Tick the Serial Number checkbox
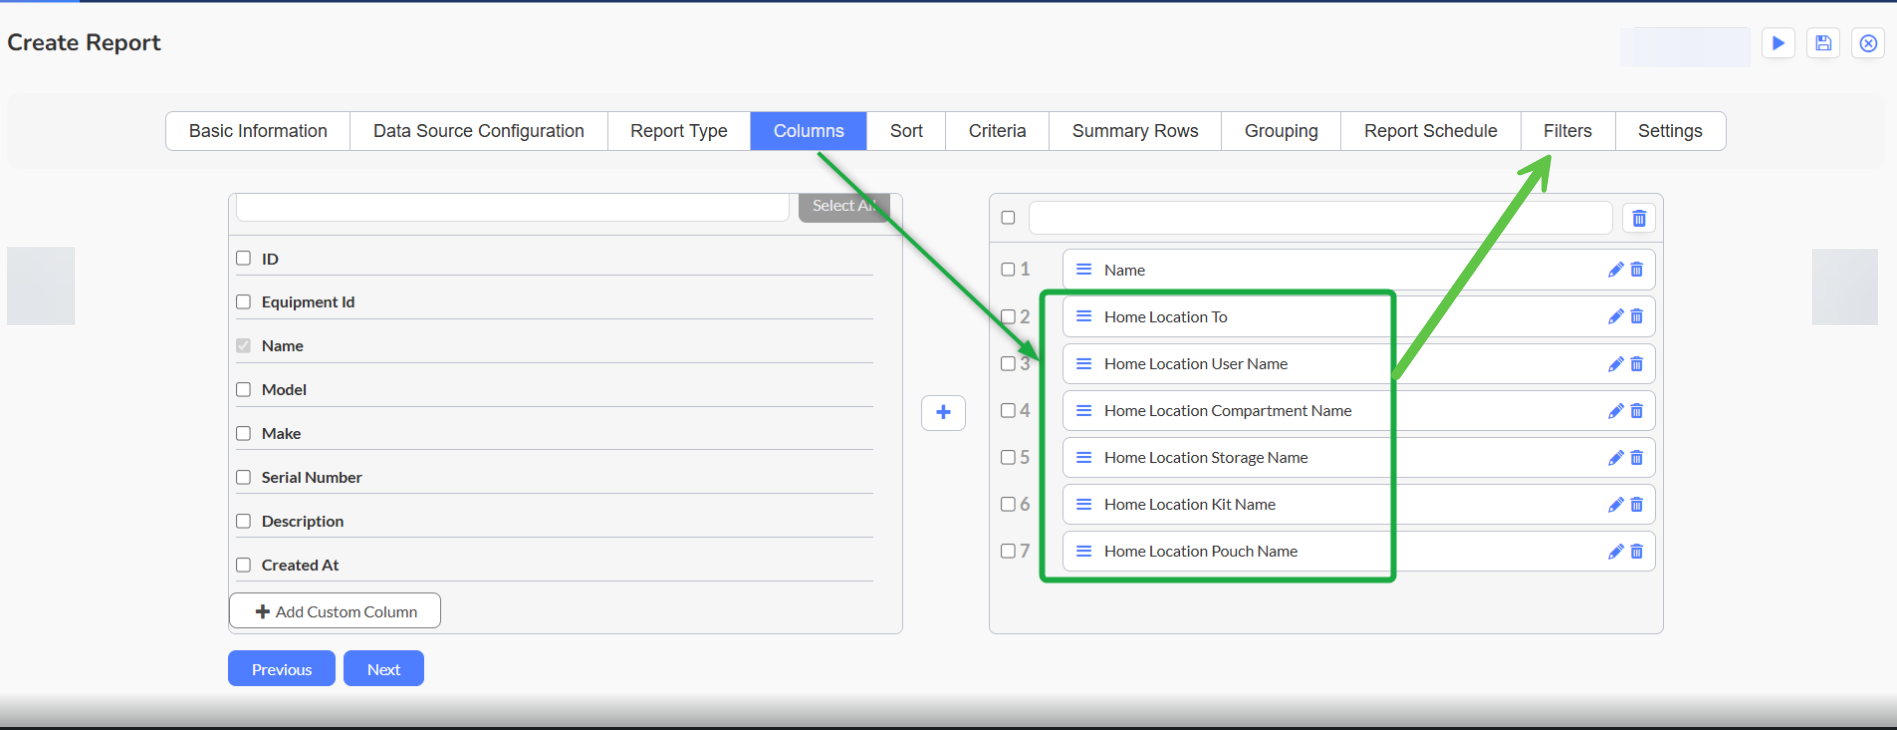 pyautogui.click(x=243, y=478)
